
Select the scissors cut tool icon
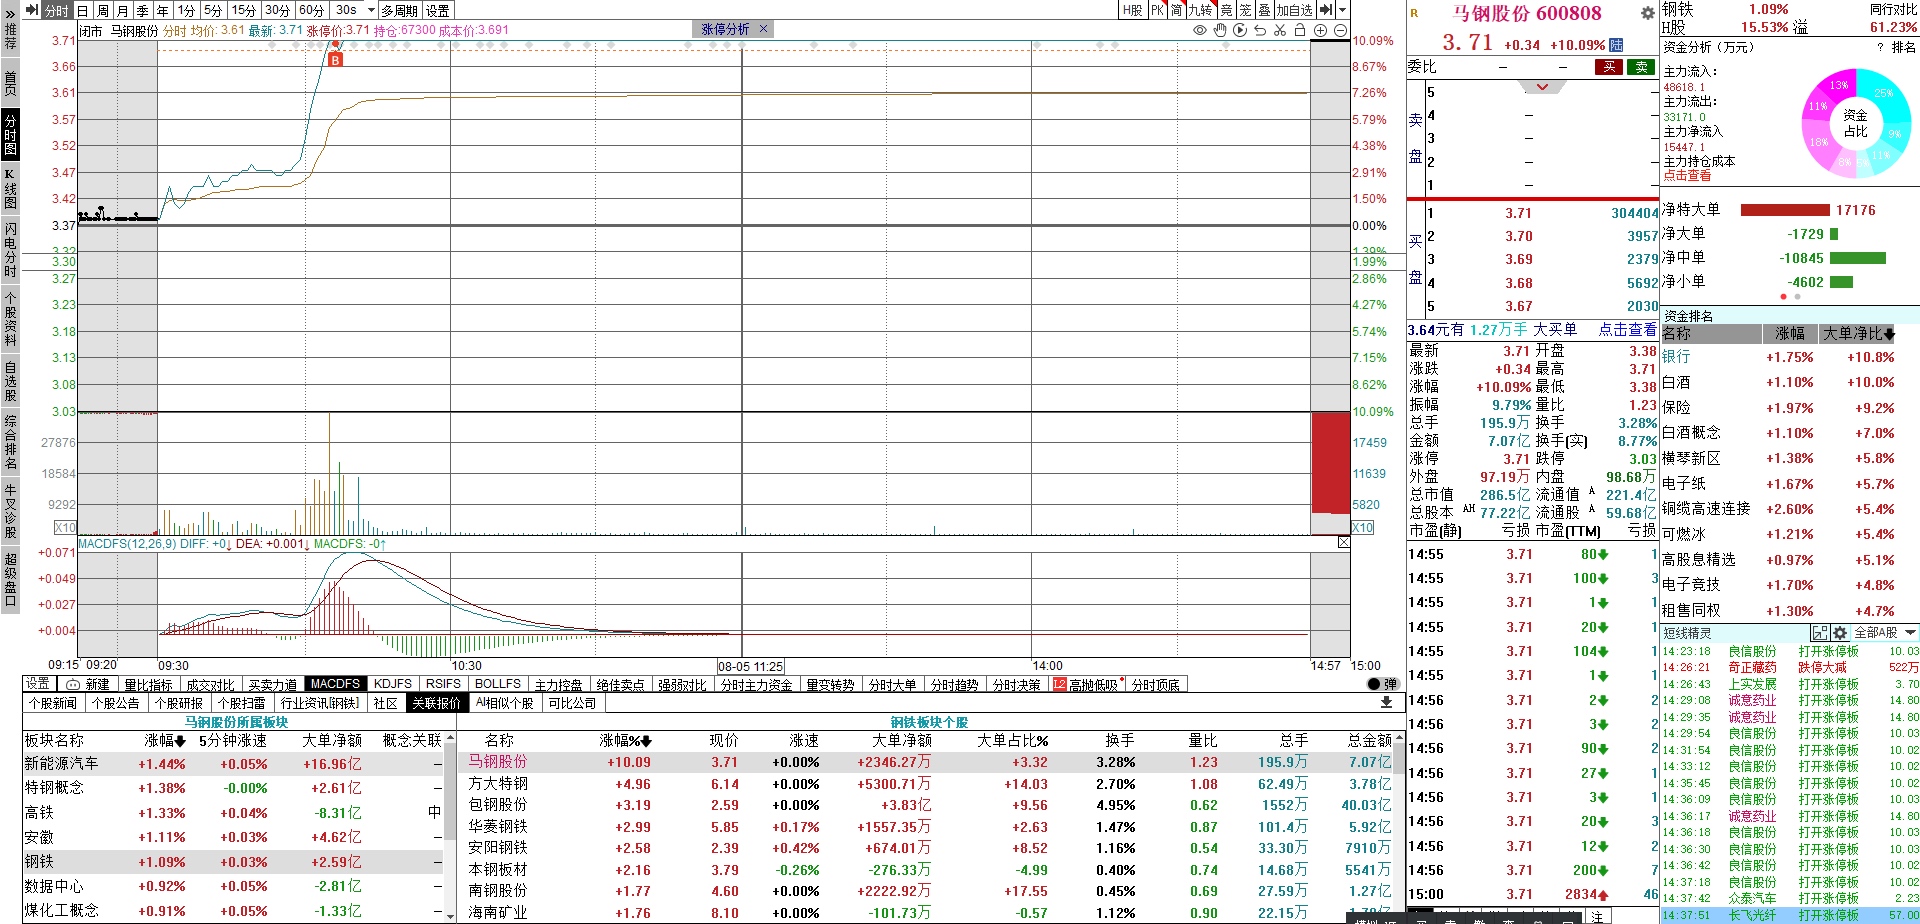click(1280, 31)
